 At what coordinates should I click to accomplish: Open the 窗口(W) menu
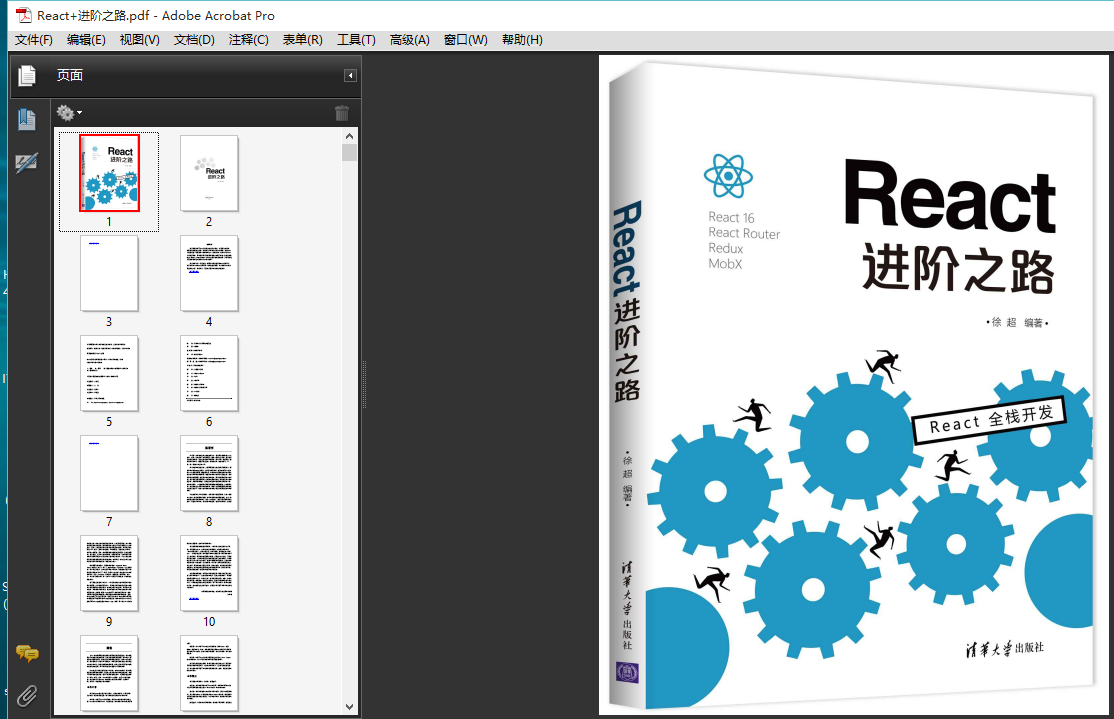pos(465,40)
